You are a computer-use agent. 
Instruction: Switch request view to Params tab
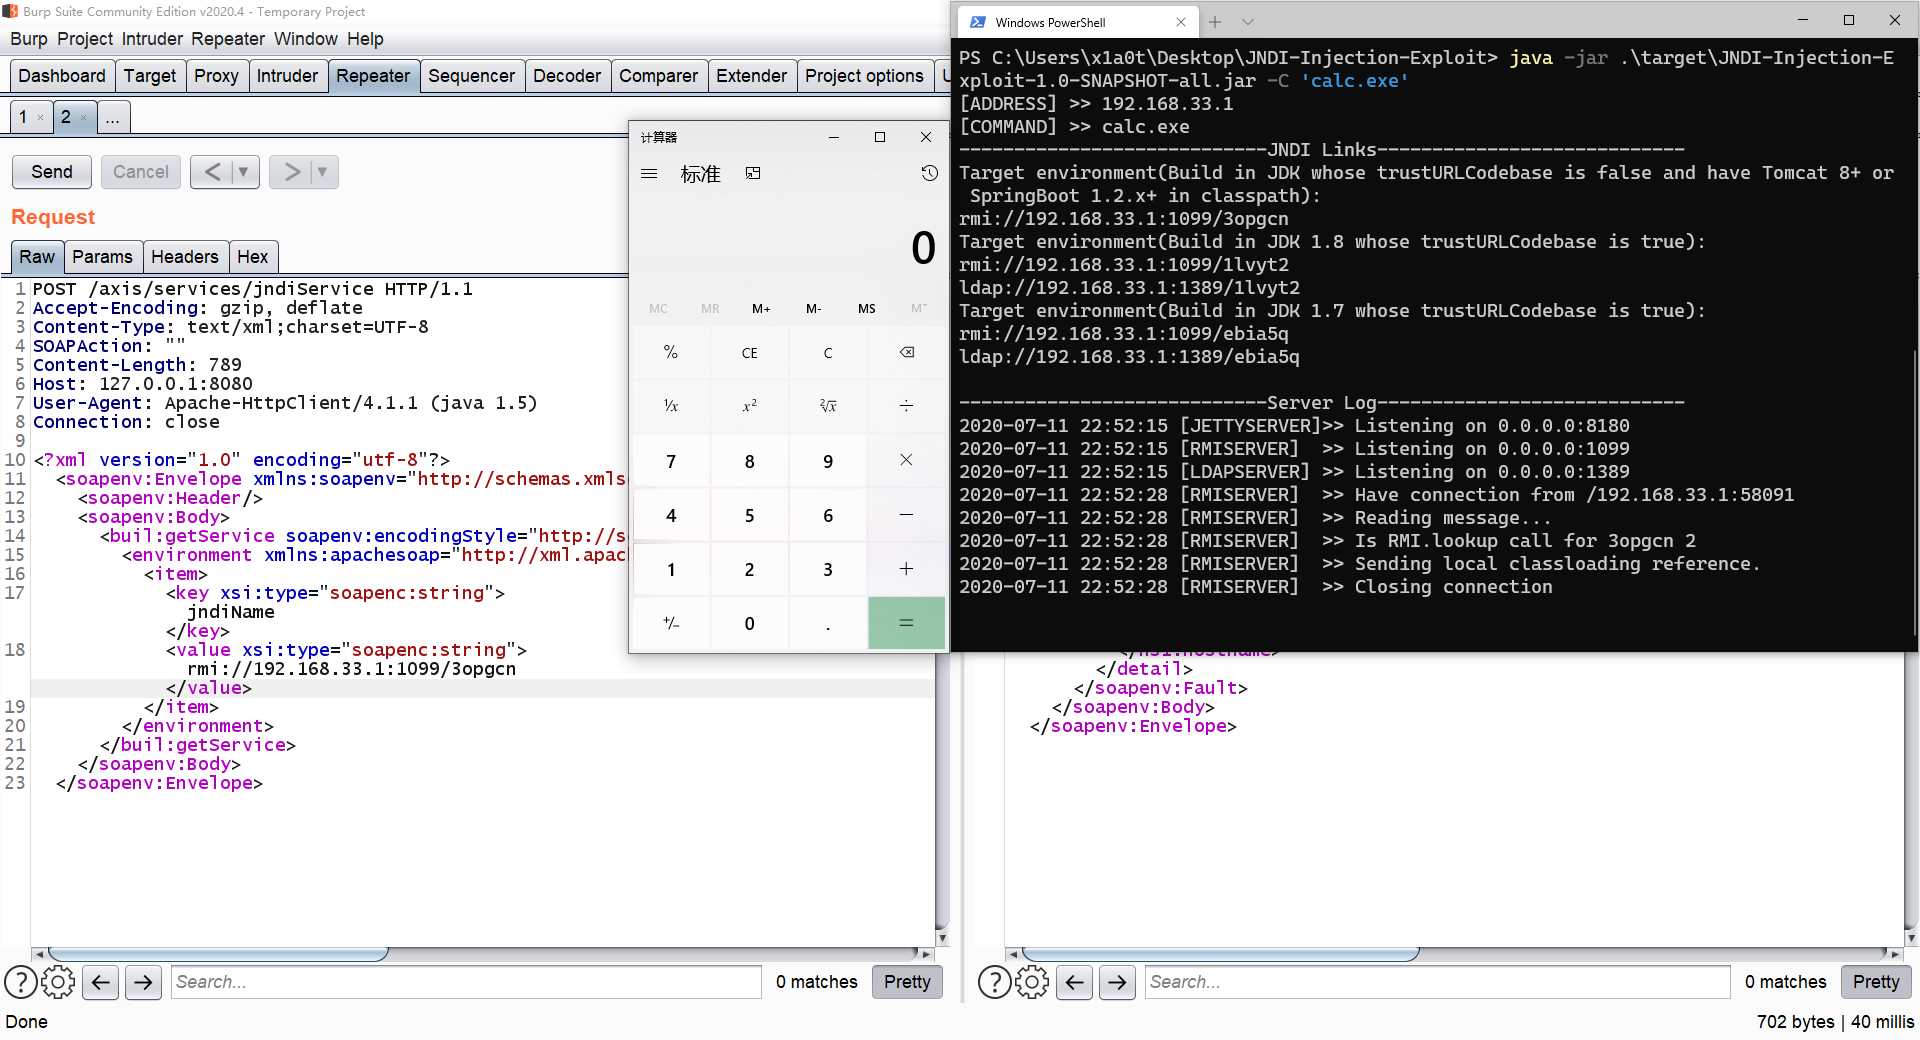pyautogui.click(x=102, y=257)
